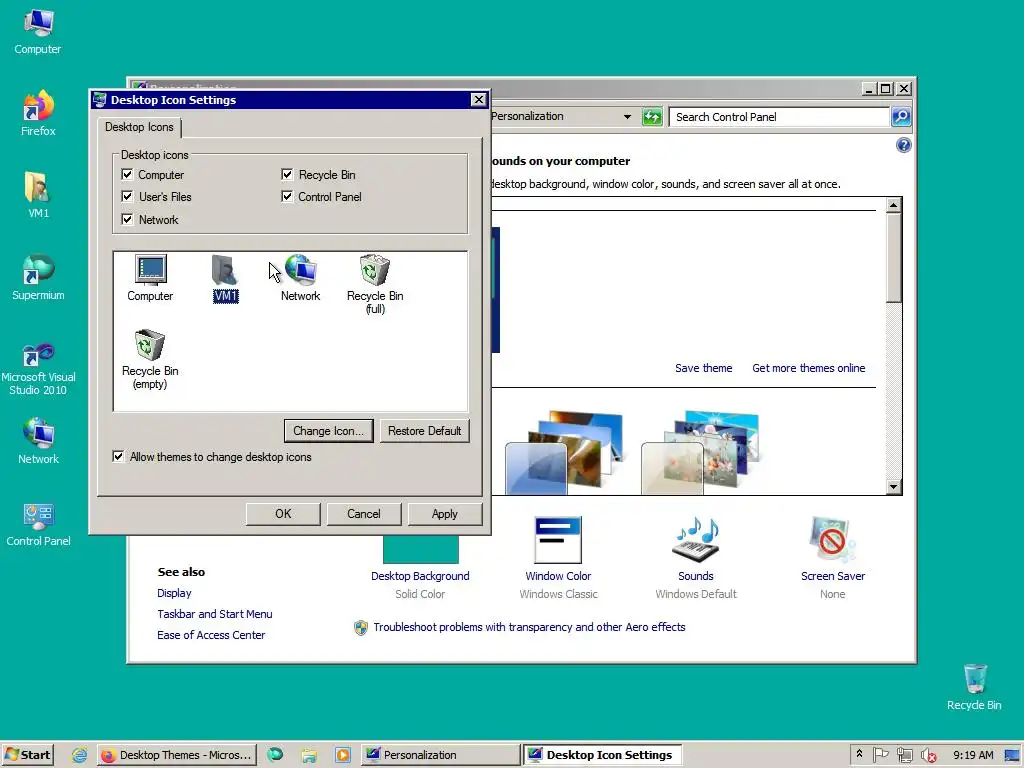The height and width of the screenshot is (768, 1024).
Task: Uncheck the Computer desktop icon checkbox
Action: pyautogui.click(x=127, y=174)
